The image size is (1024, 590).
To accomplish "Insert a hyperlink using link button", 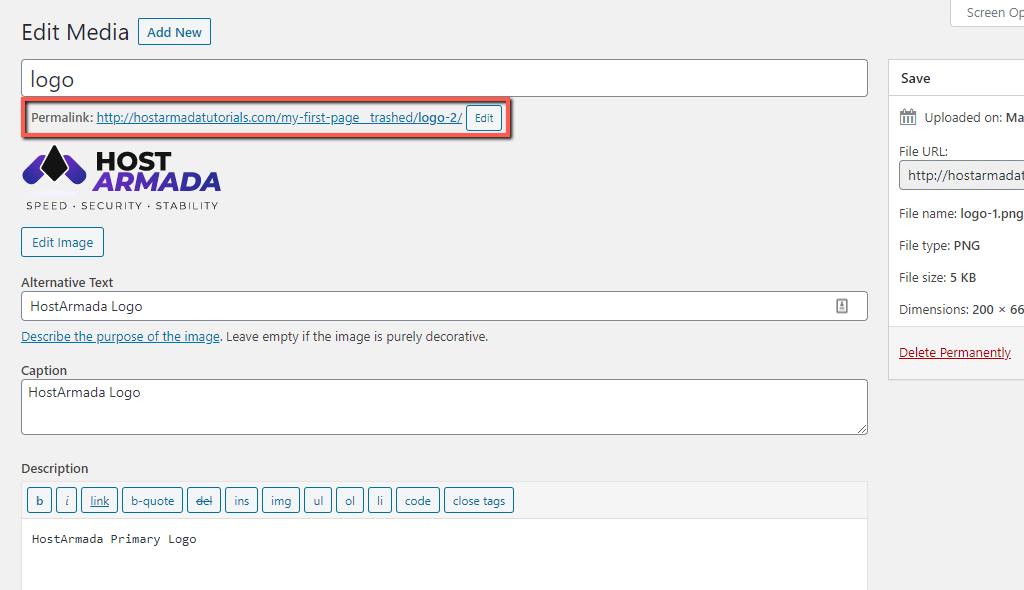I will 100,501.
